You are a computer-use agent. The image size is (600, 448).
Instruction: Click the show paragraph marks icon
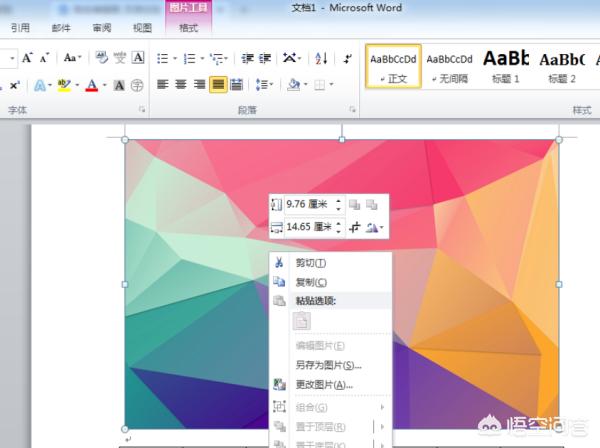[x=349, y=58]
